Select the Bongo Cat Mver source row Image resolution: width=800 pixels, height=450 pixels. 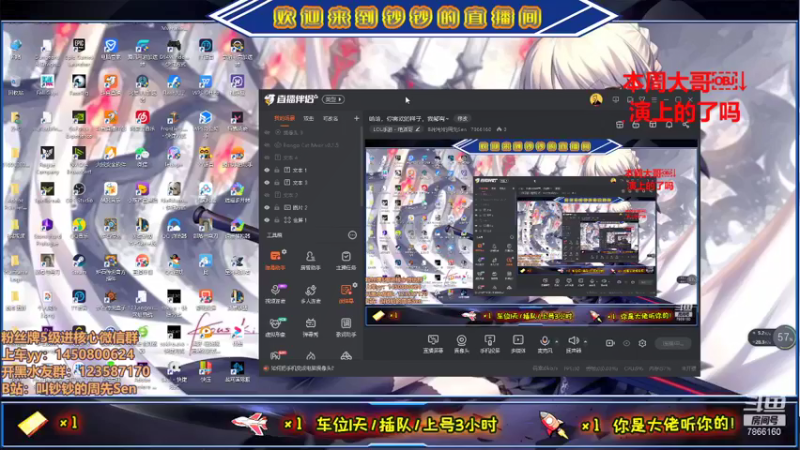(x=312, y=145)
